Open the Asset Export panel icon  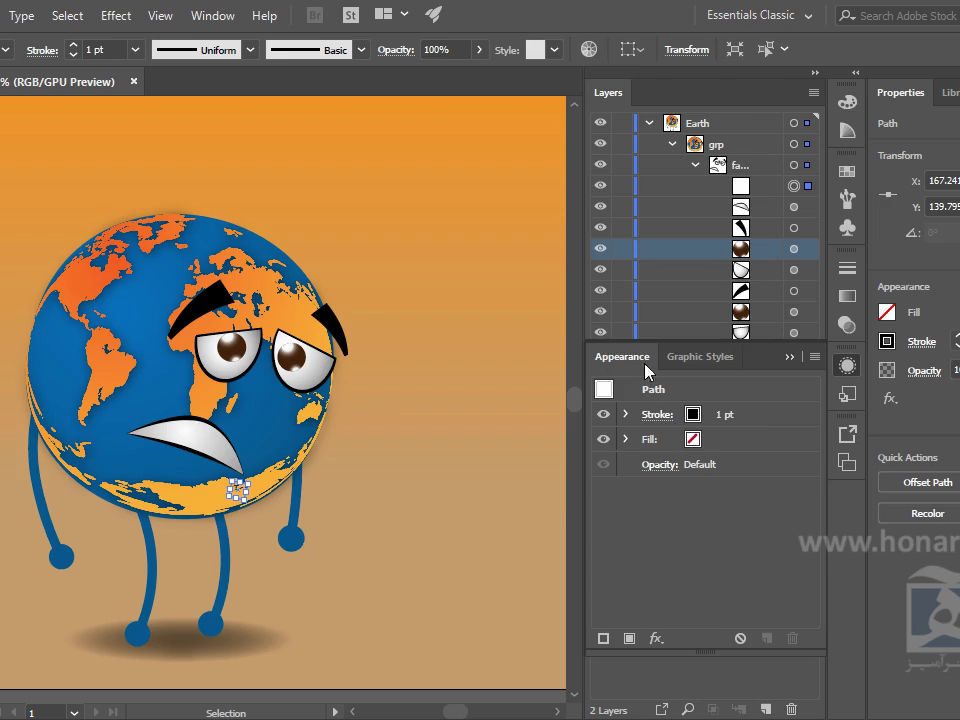(x=847, y=435)
